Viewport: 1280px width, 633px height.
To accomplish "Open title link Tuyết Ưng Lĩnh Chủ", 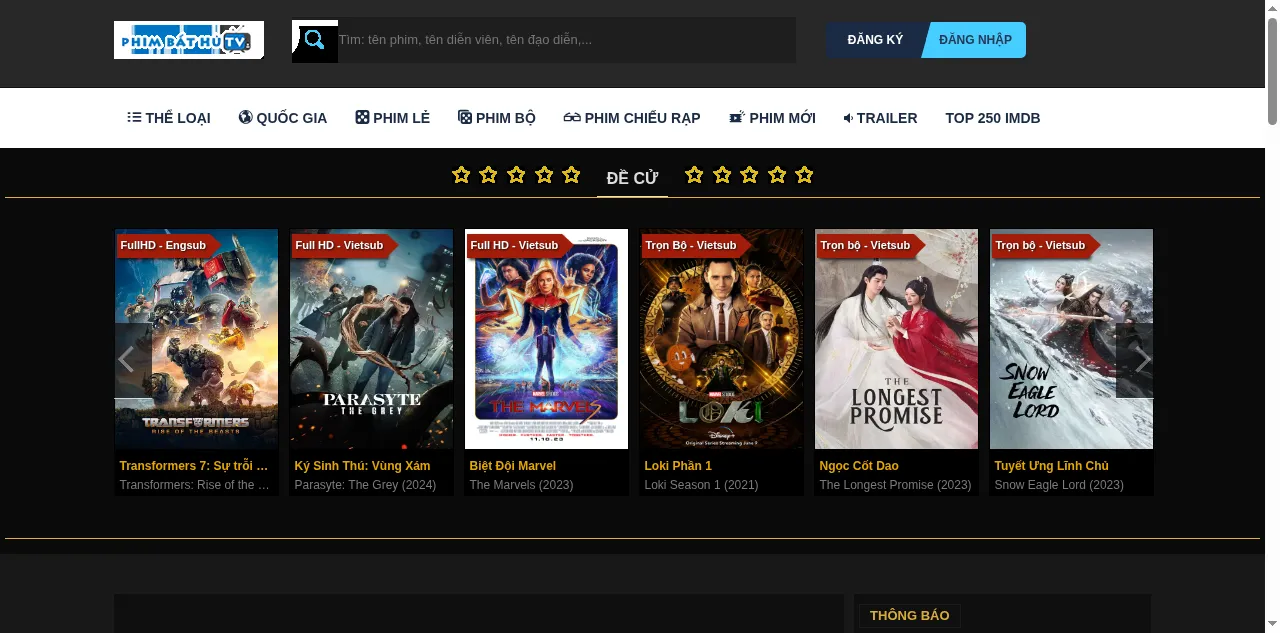I will click(1051, 466).
